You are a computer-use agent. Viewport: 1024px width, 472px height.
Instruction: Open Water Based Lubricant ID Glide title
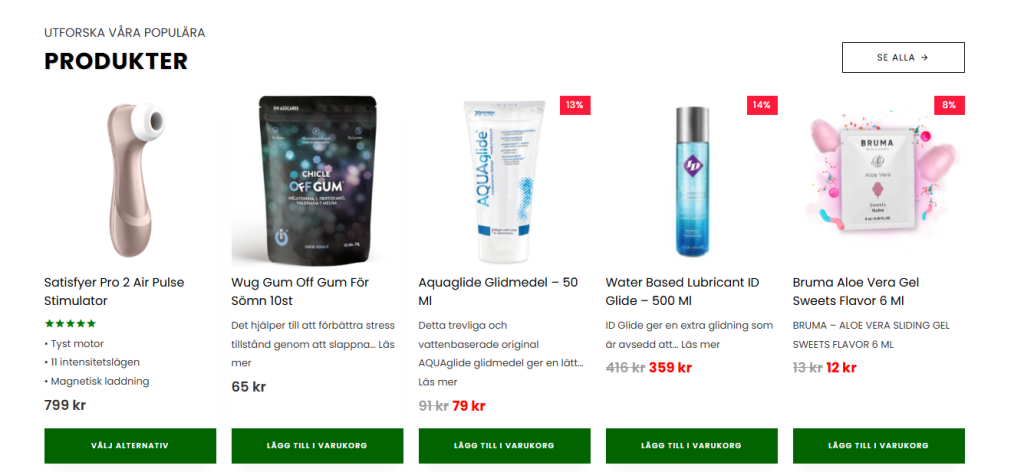(682, 292)
